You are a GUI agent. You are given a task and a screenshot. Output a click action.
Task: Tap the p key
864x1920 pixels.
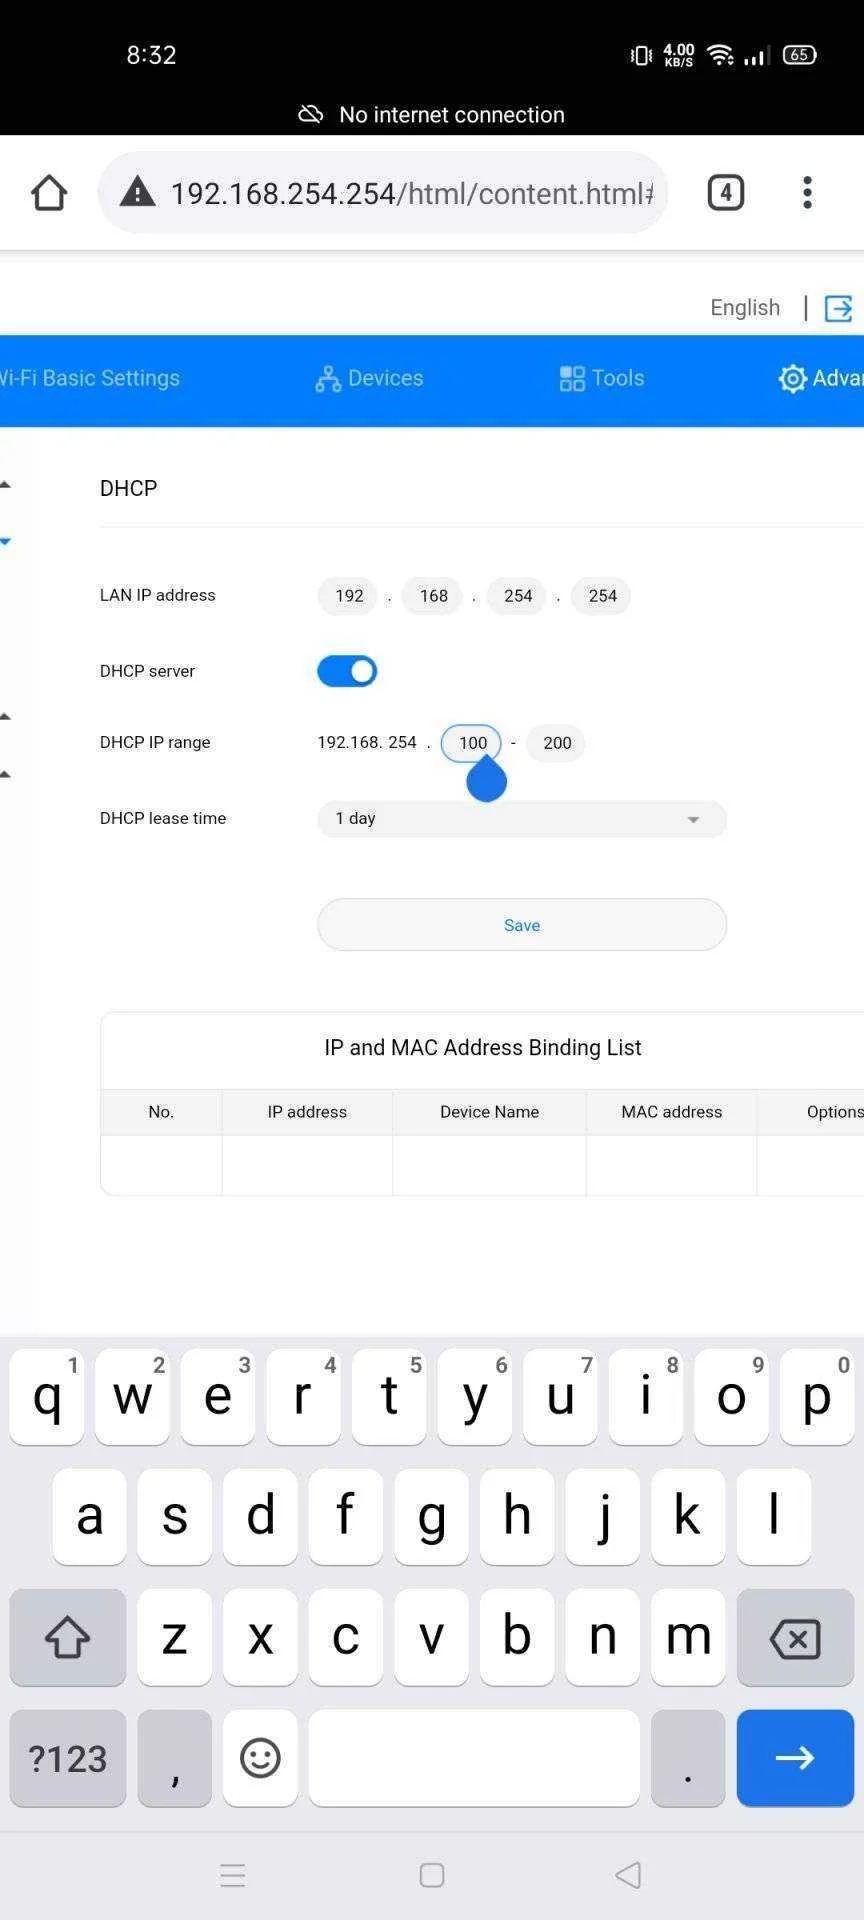click(817, 1396)
